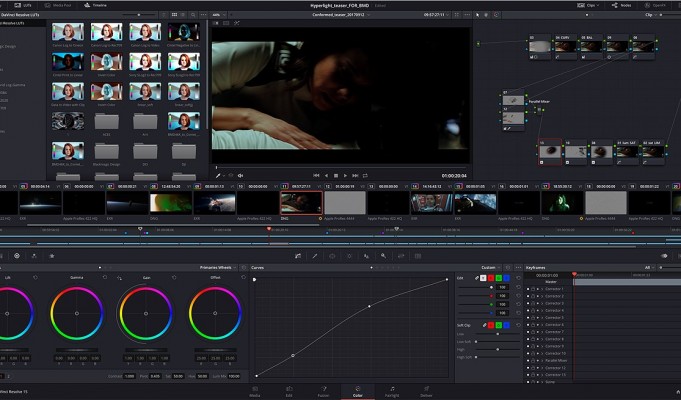Viewport: 681px width, 400px height.
Task: Expand Corrector 2 in Keyframes list
Action: 542,296
